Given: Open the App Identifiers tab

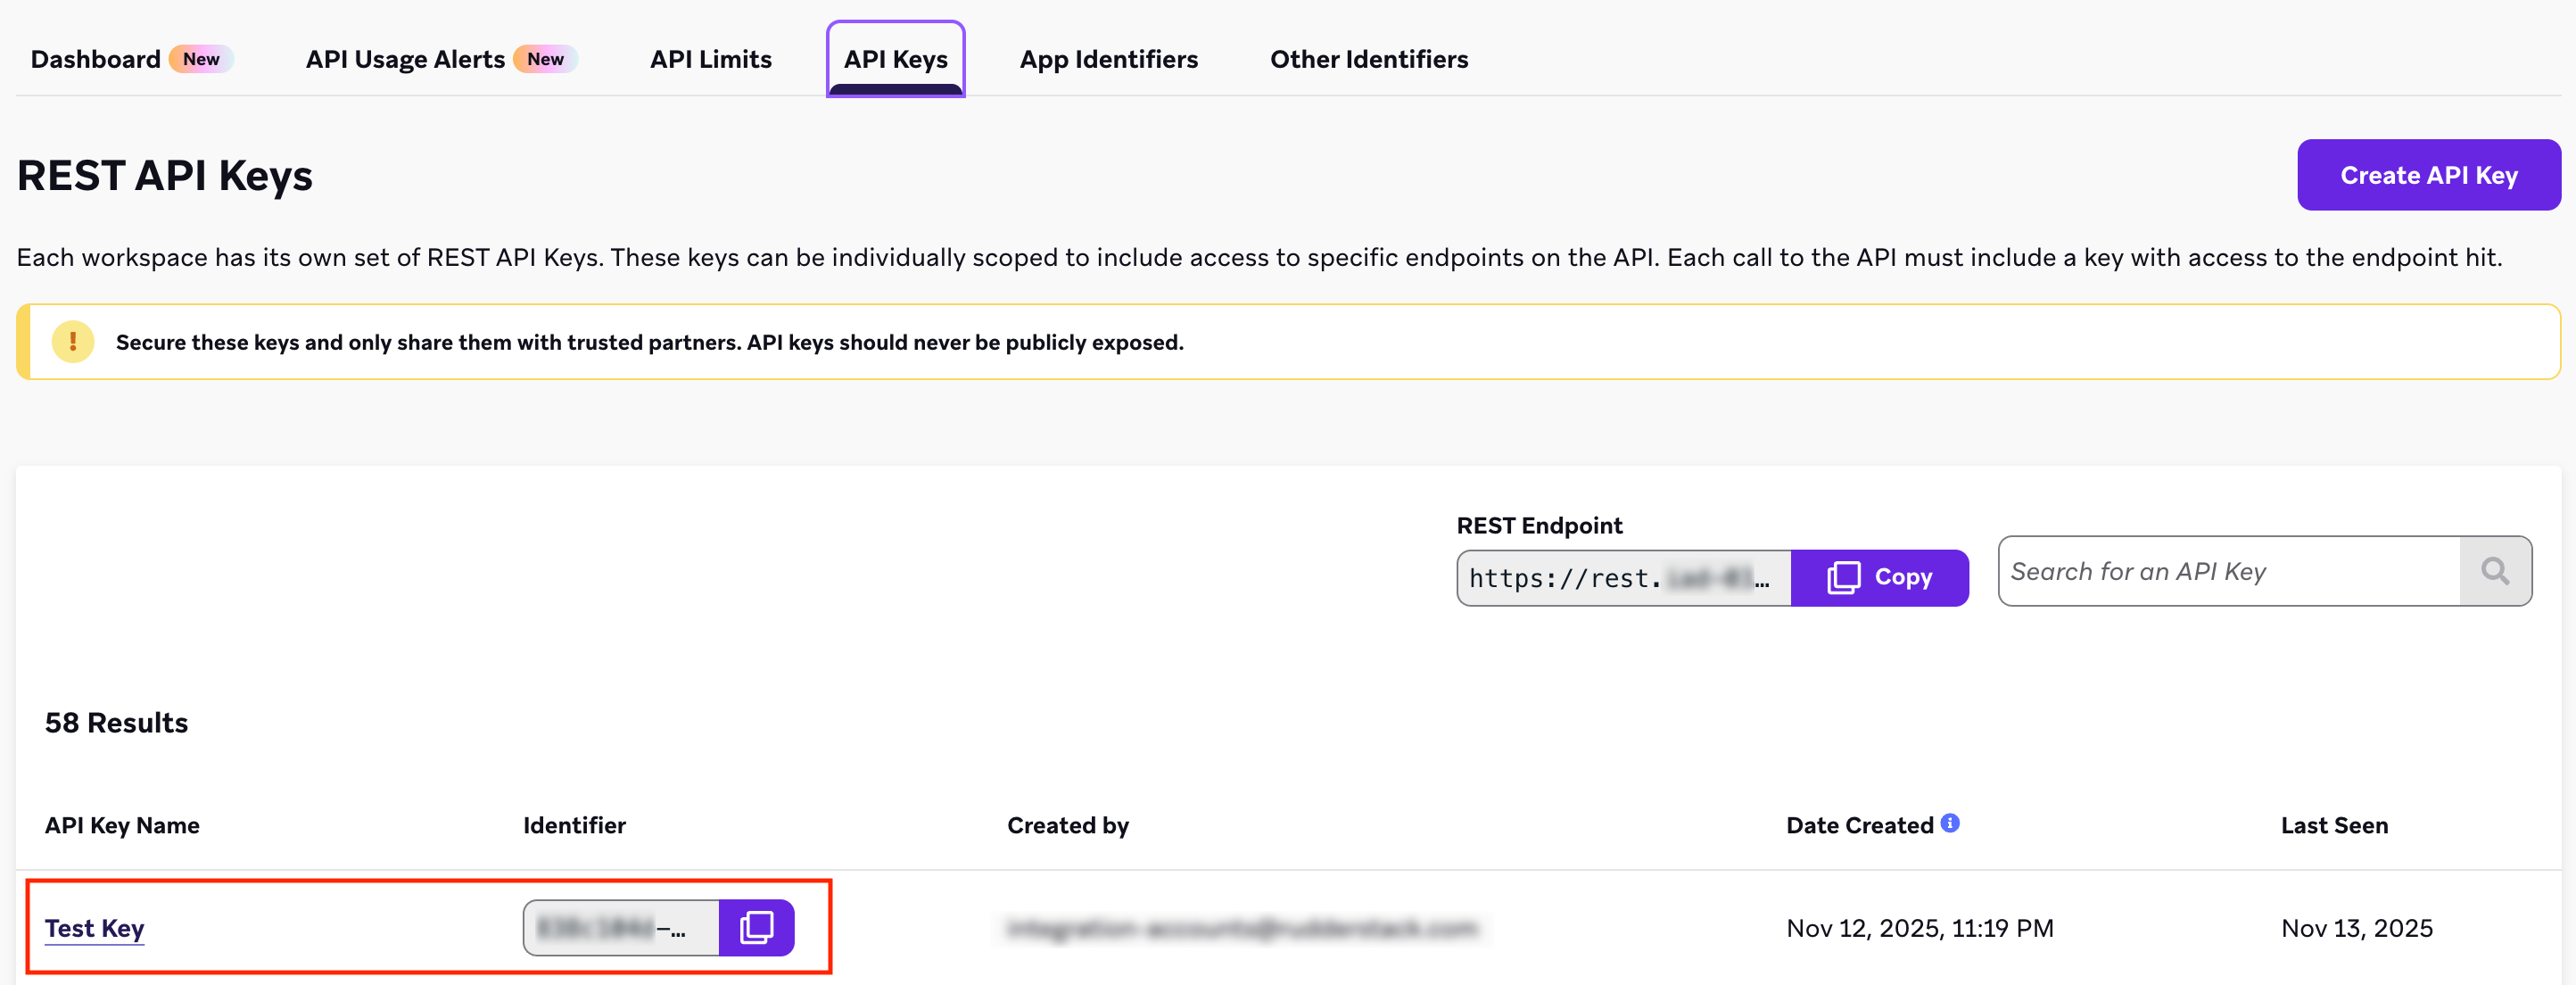Looking at the screenshot, I should pos(1108,59).
